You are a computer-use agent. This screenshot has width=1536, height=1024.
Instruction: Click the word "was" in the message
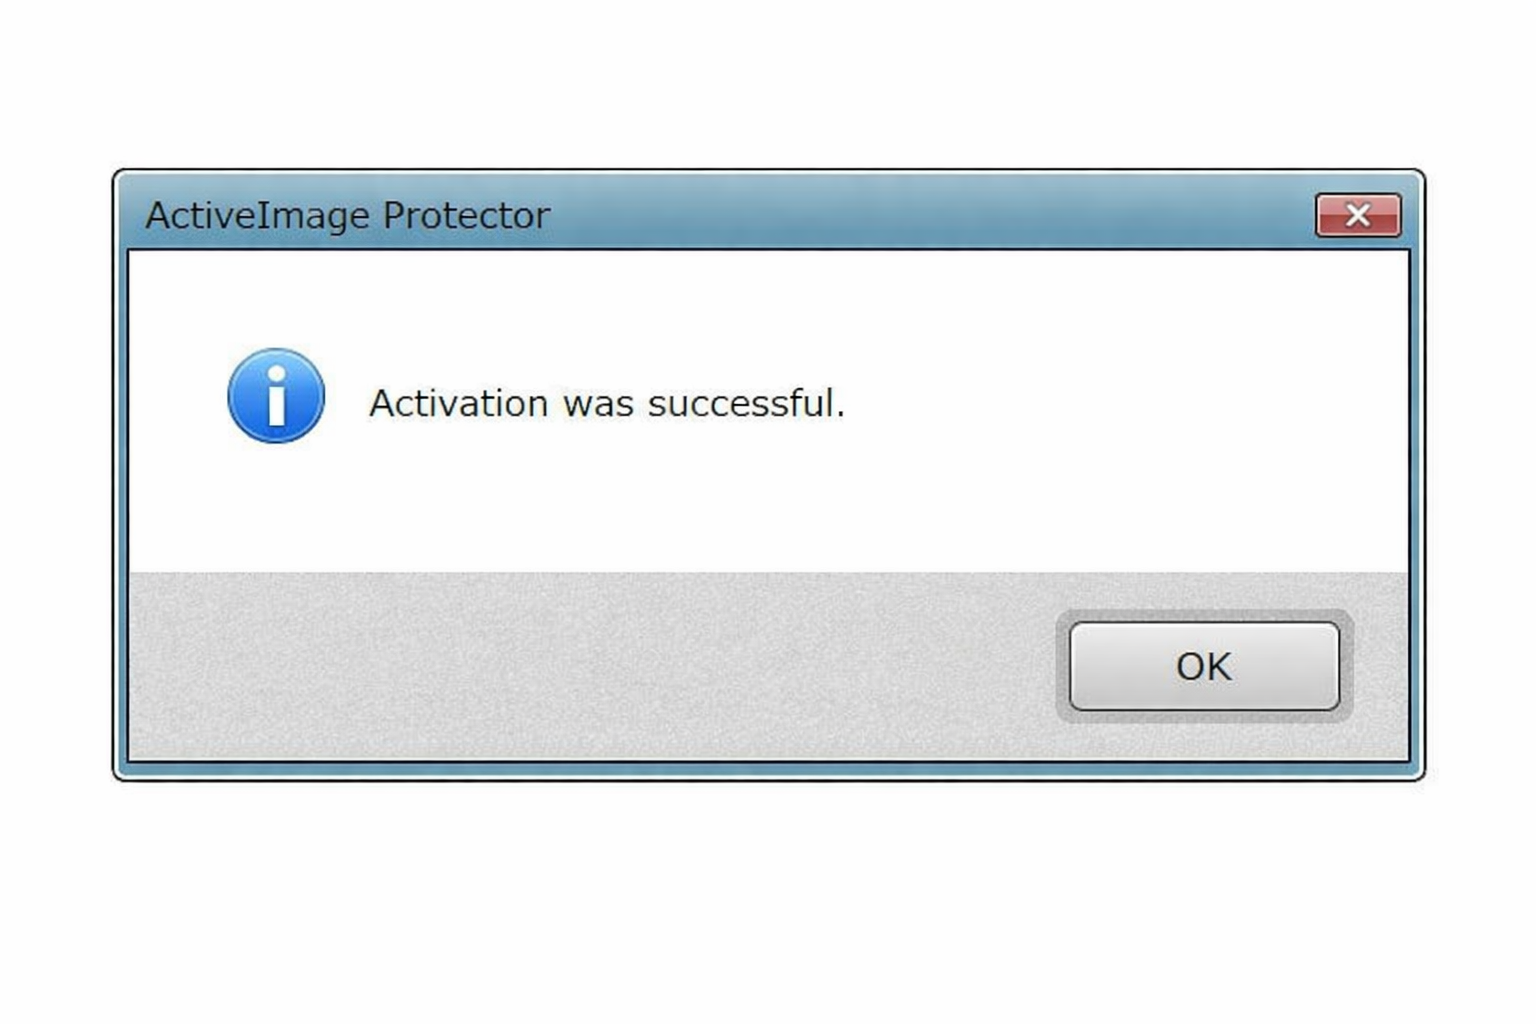pyautogui.click(x=598, y=405)
